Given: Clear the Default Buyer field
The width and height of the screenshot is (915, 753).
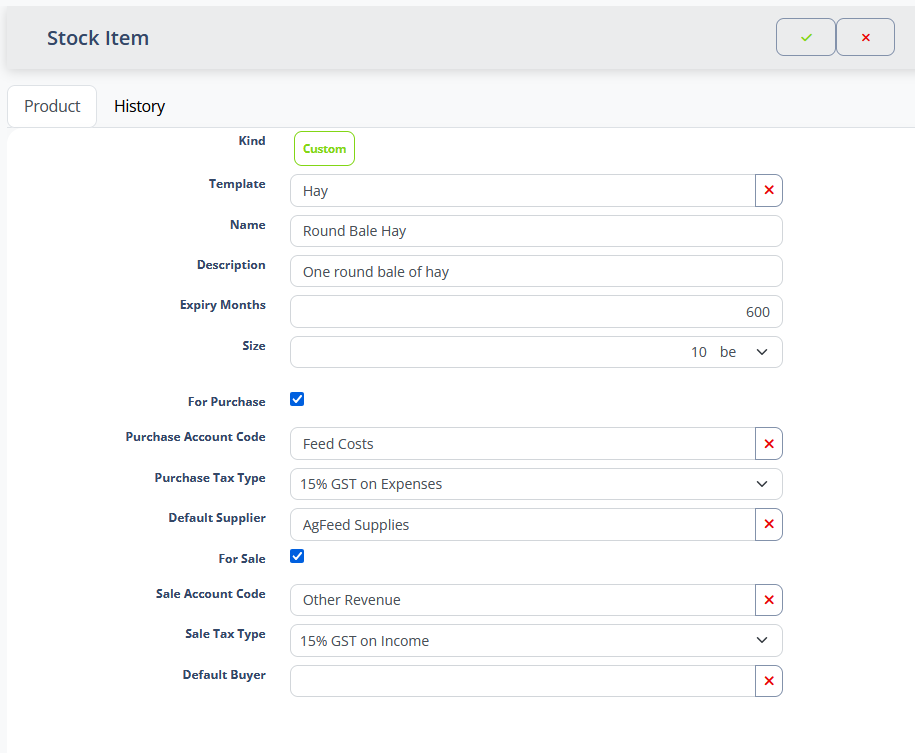Looking at the screenshot, I should tap(768, 681).
